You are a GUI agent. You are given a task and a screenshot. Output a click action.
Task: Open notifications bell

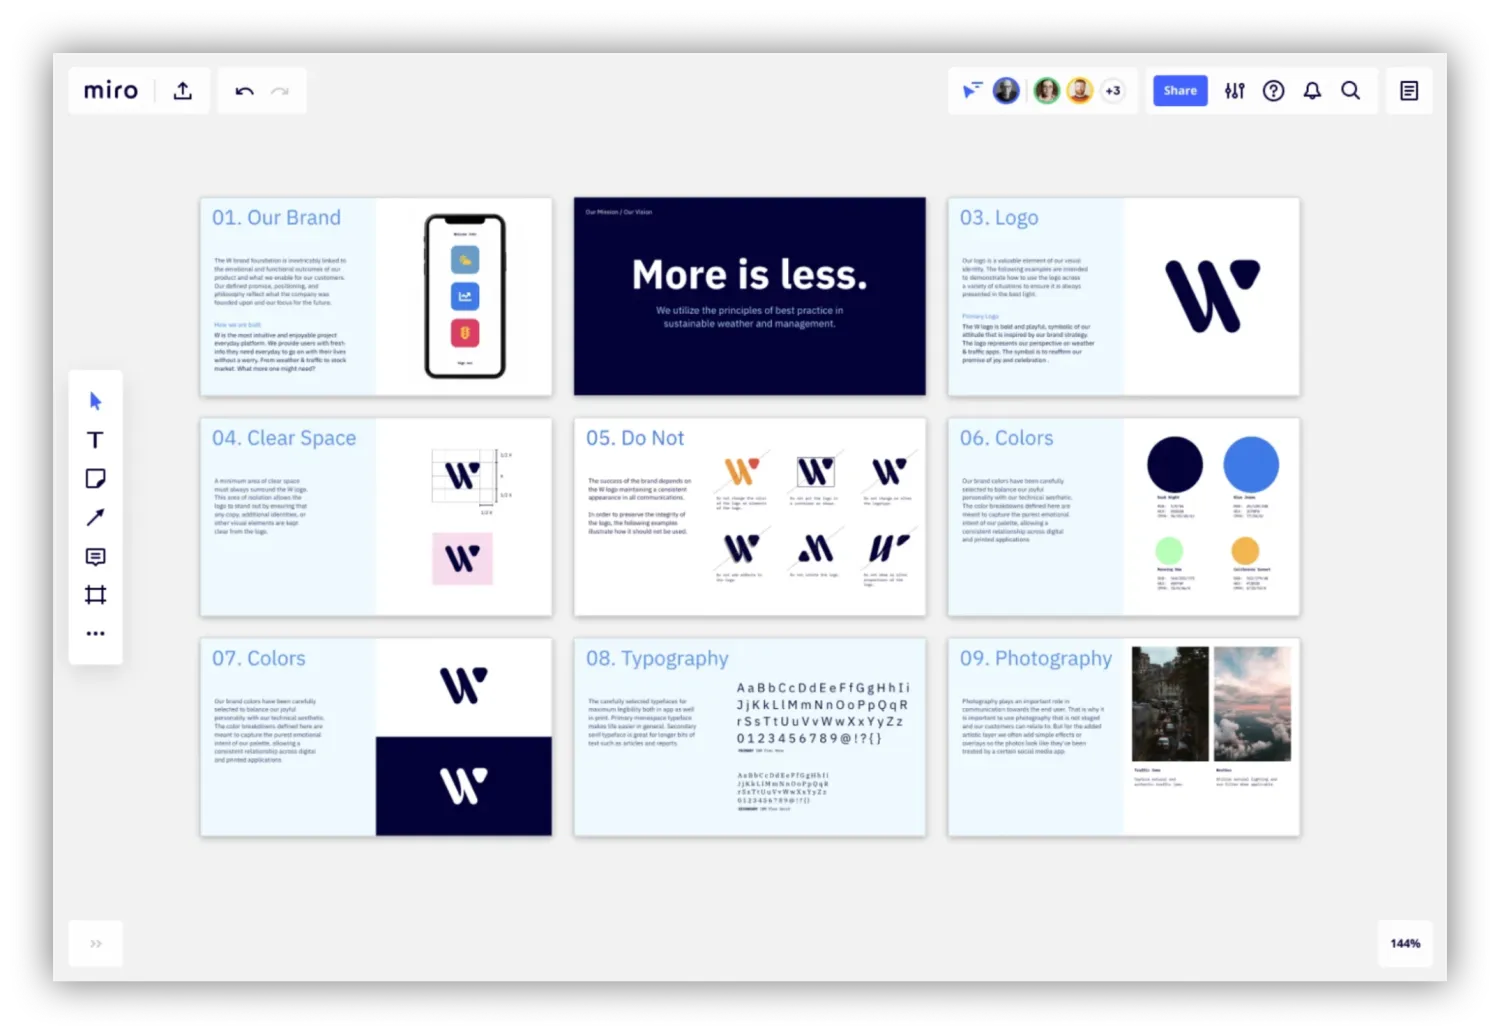click(1312, 91)
